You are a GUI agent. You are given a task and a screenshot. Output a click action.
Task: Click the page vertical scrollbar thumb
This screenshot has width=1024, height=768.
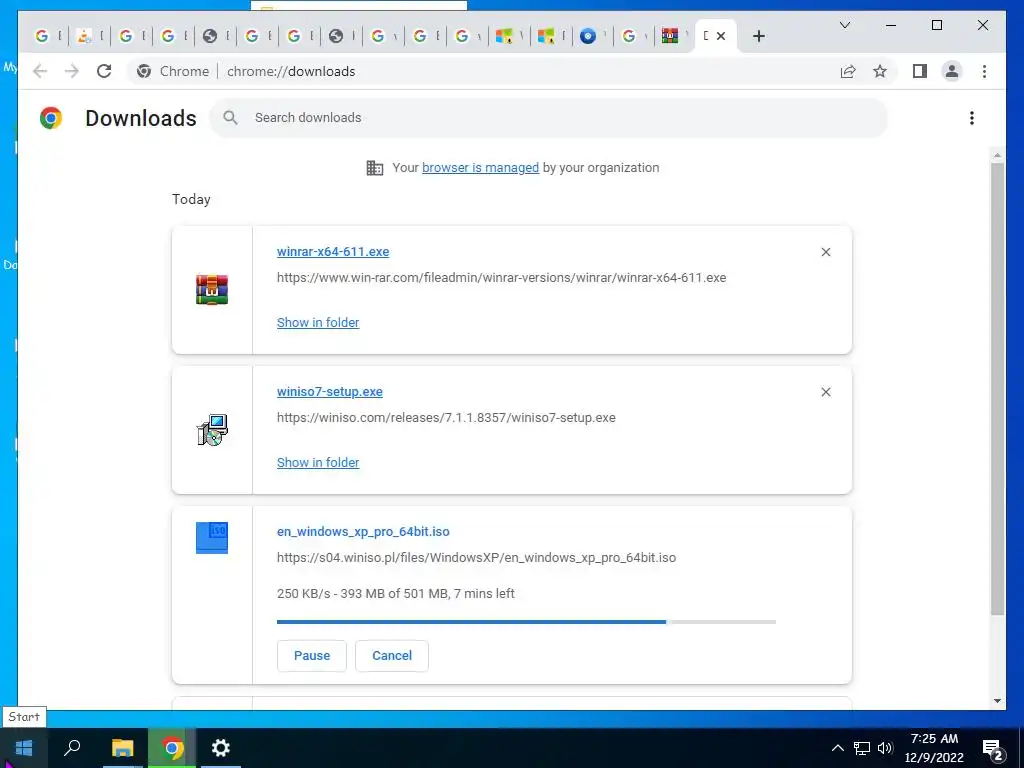(x=997, y=388)
